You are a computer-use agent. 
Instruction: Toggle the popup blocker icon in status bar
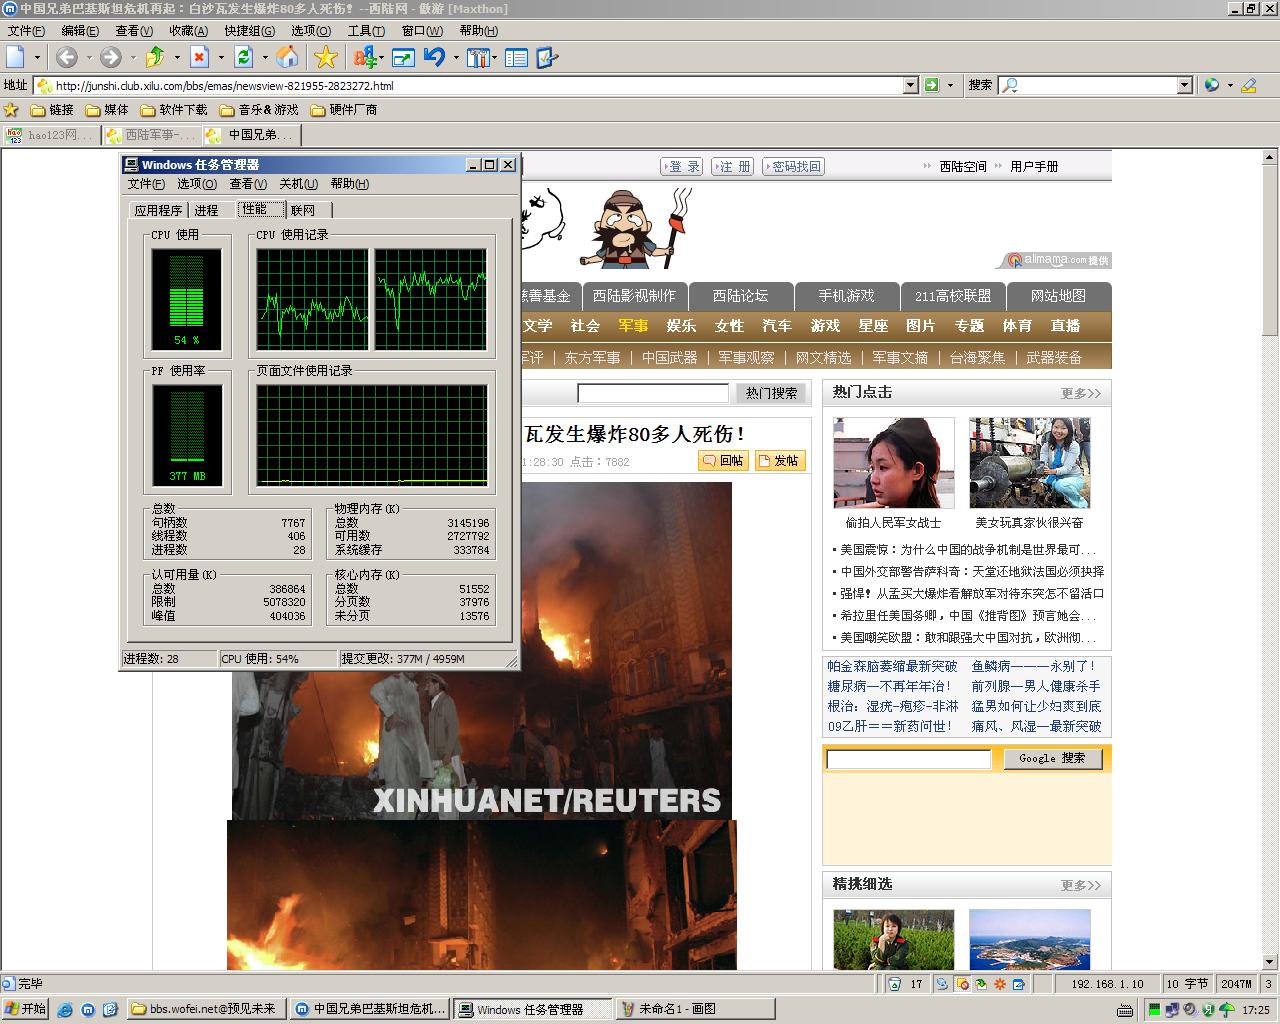(962, 984)
